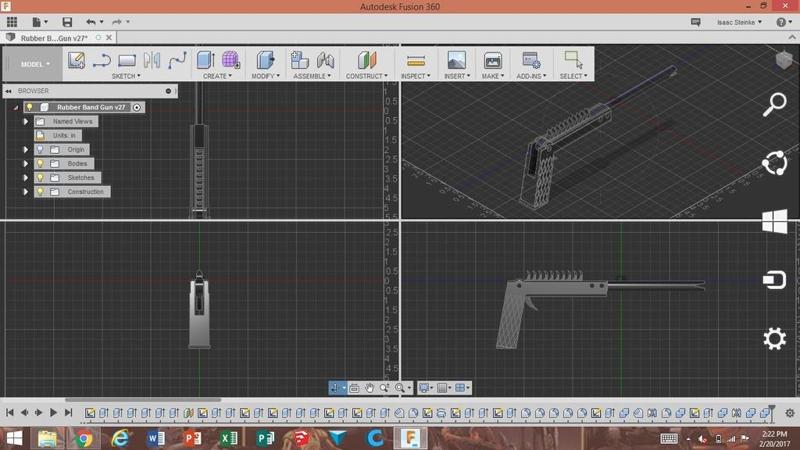Screen dimensions: 800x450
Task: Click the New Component assemble icon
Action: [x=299, y=60]
